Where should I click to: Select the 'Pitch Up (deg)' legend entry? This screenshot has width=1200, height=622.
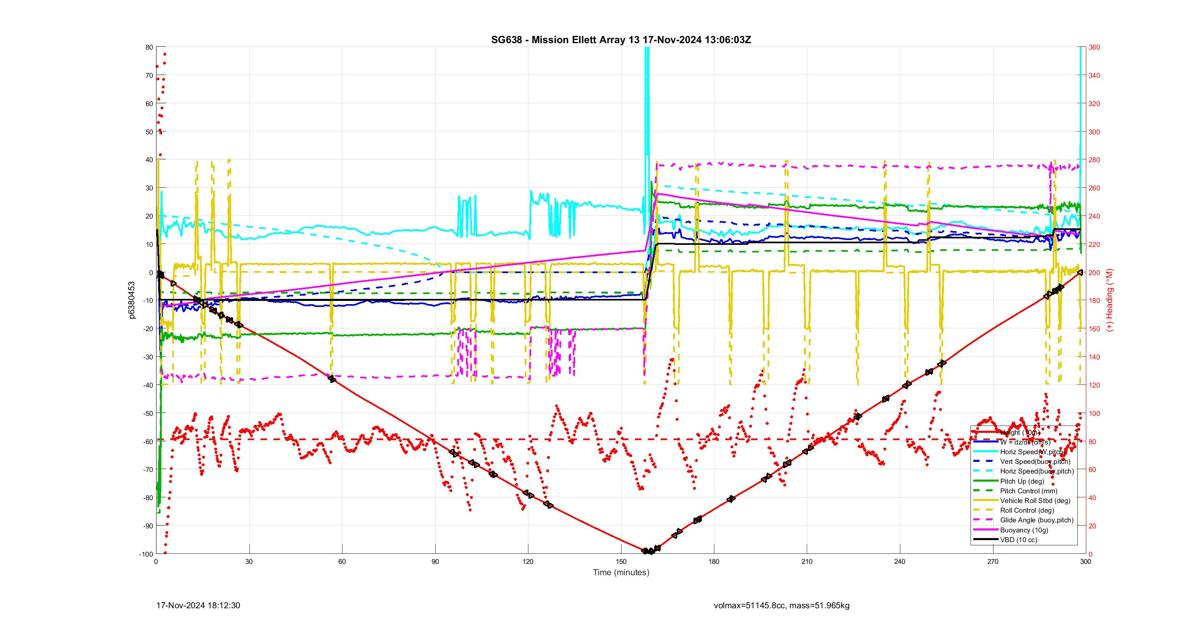[x=1022, y=481]
